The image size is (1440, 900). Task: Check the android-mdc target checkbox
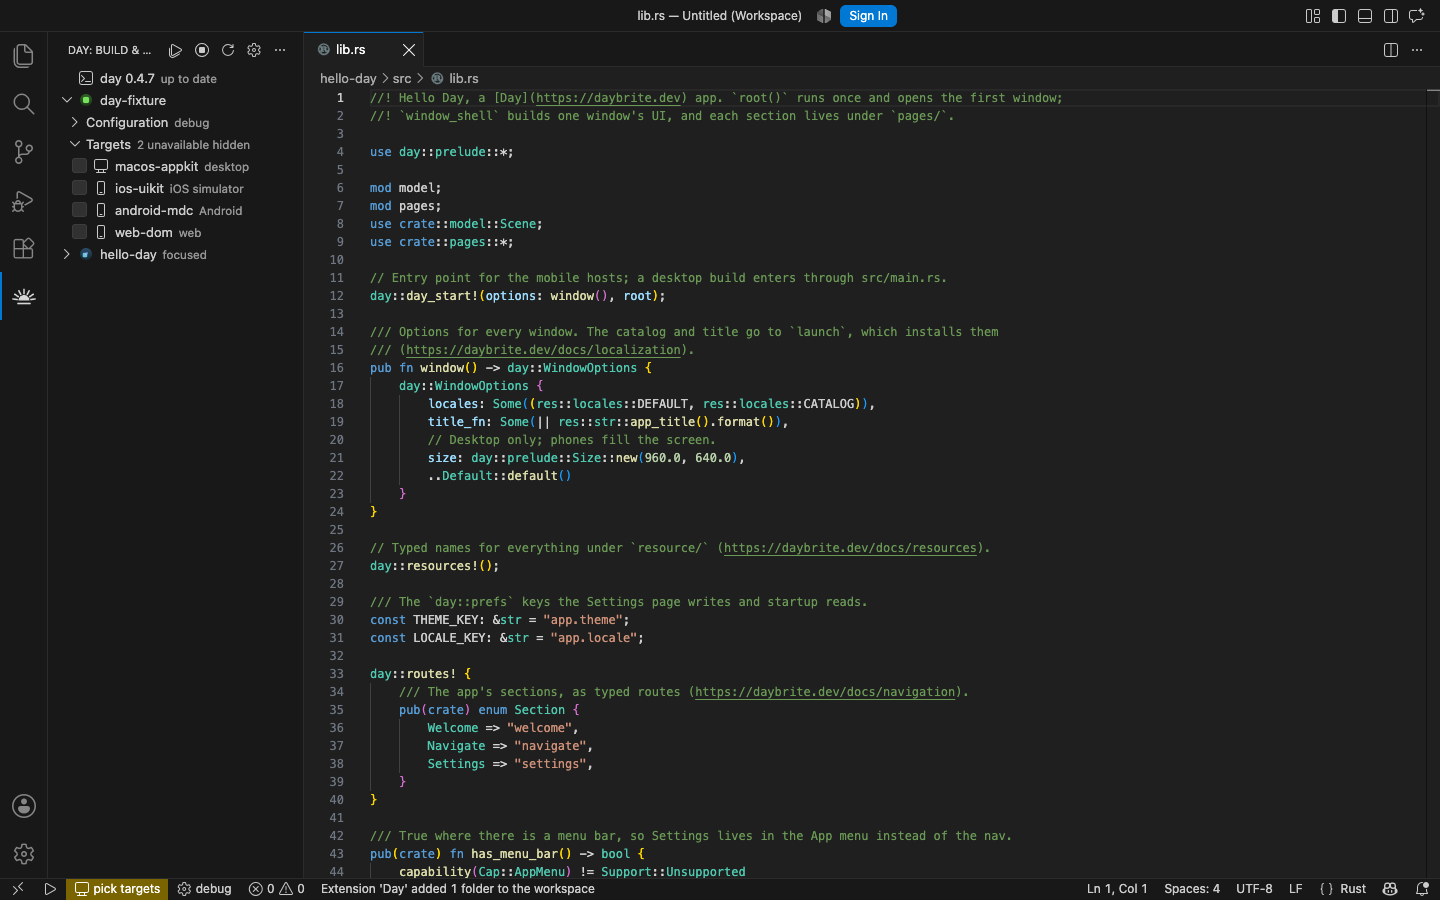(79, 210)
